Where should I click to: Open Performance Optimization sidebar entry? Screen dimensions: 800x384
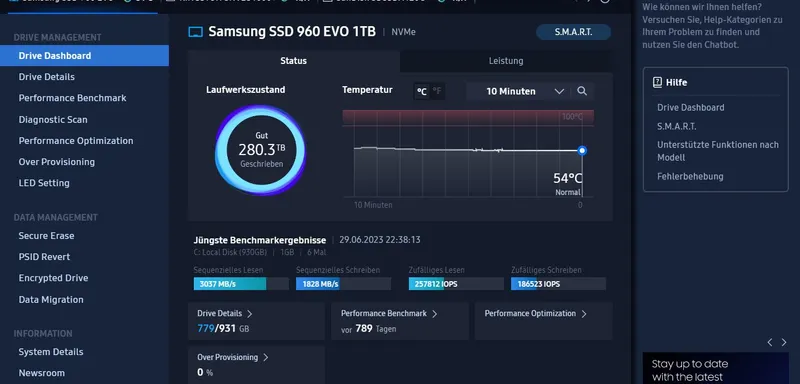pos(76,141)
